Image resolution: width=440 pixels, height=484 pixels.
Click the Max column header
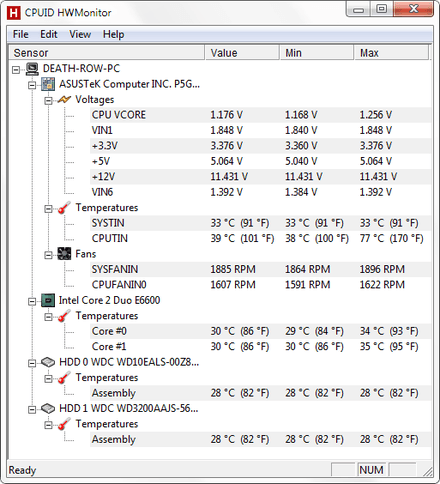click(x=391, y=53)
